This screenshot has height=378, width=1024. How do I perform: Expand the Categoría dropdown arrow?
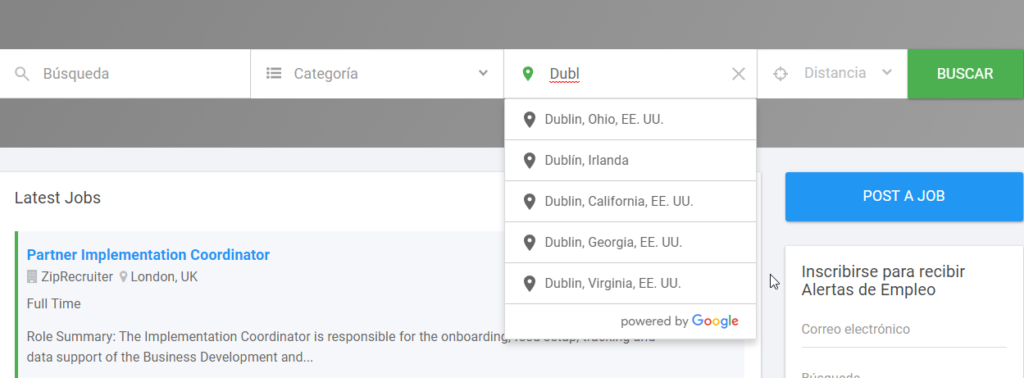[483, 73]
